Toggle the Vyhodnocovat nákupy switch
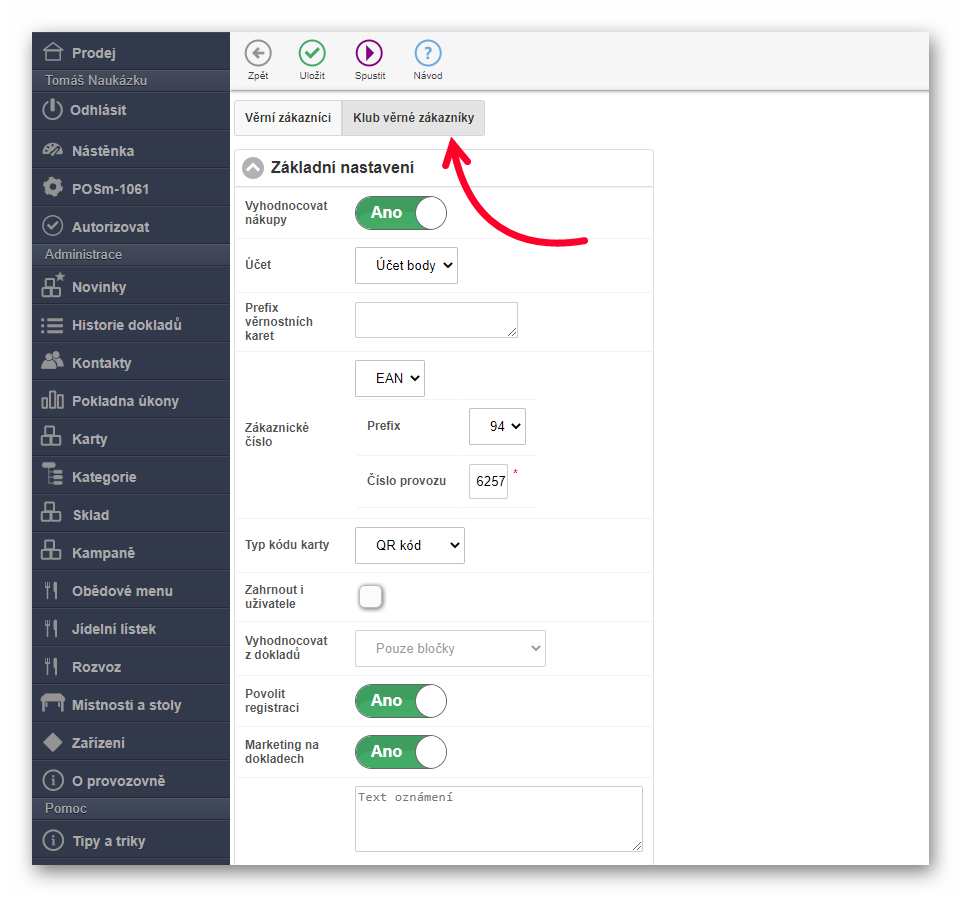961x897 pixels. pos(400,213)
